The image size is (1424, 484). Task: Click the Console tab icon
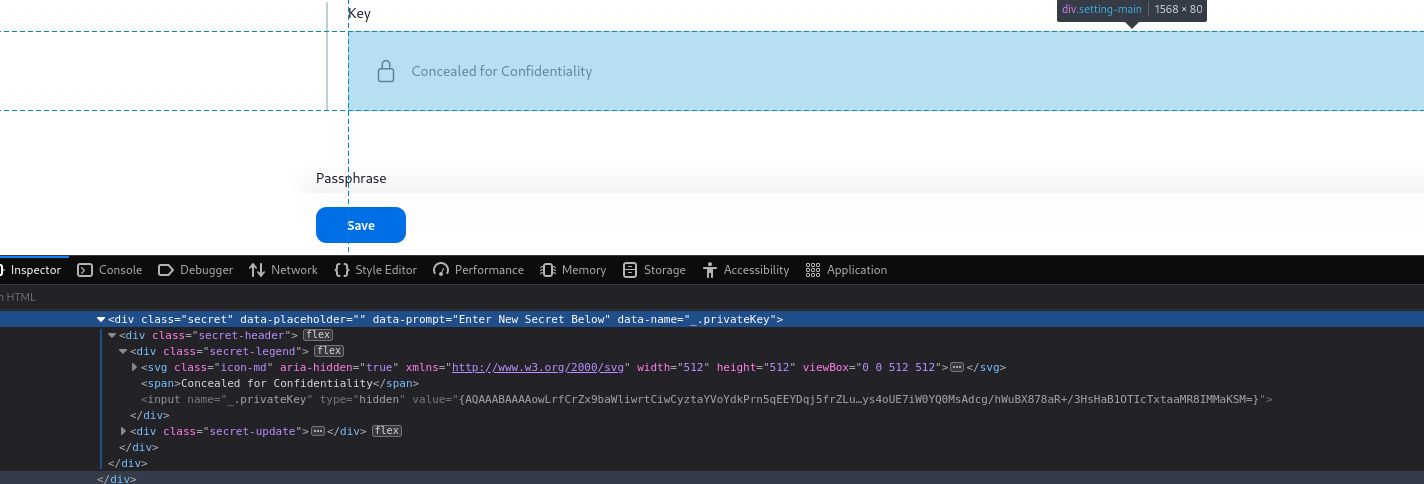pos(86,270)
